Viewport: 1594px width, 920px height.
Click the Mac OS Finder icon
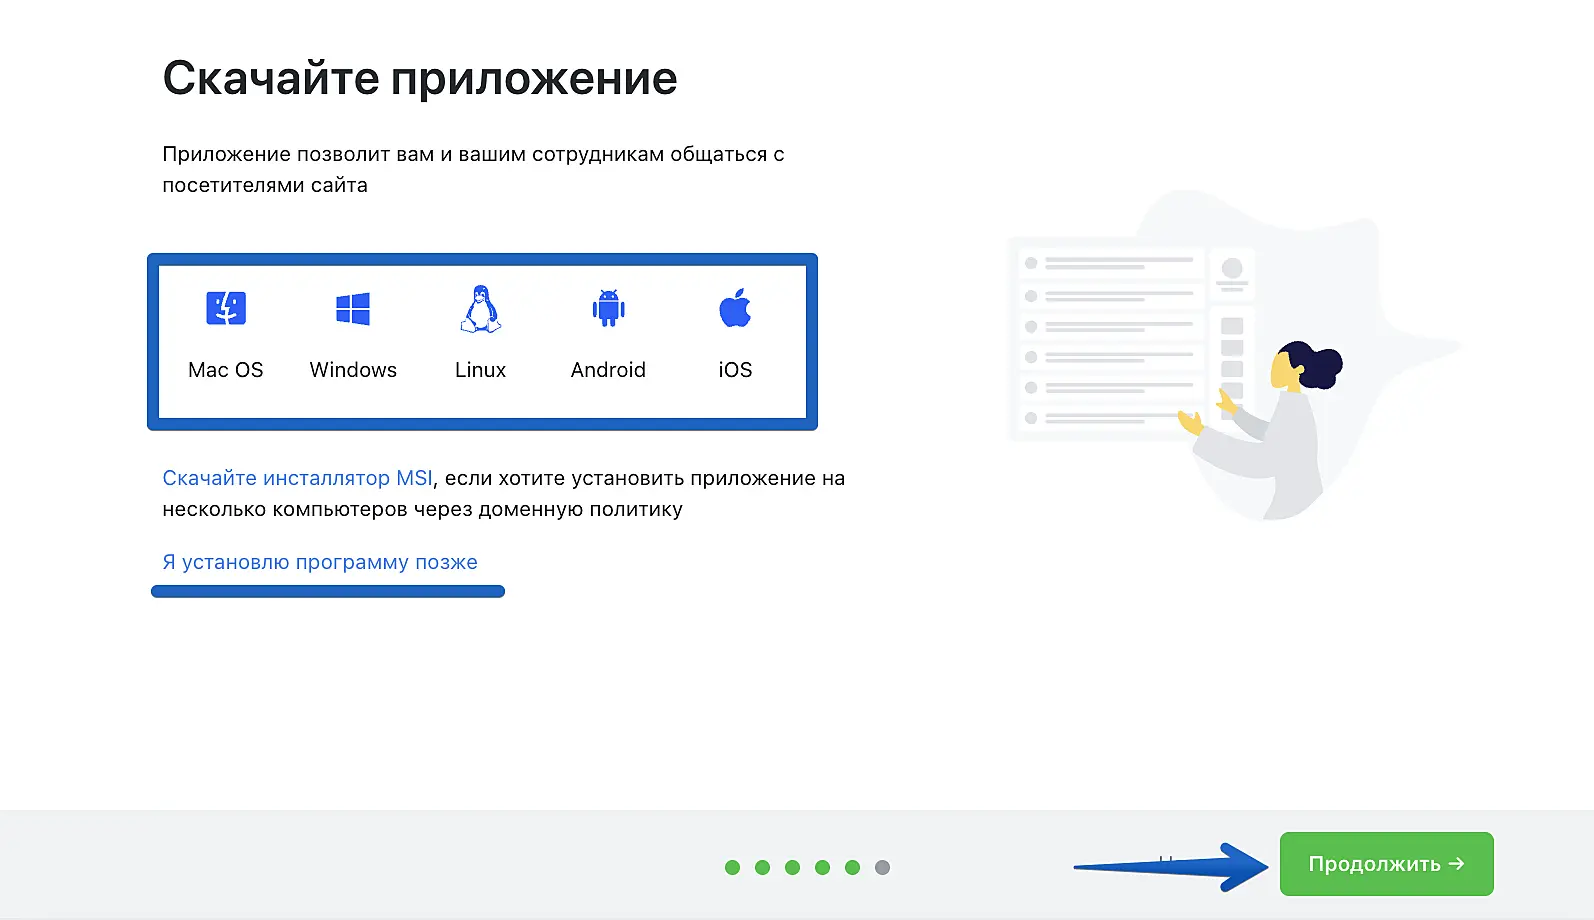click(x=226, y=309)
